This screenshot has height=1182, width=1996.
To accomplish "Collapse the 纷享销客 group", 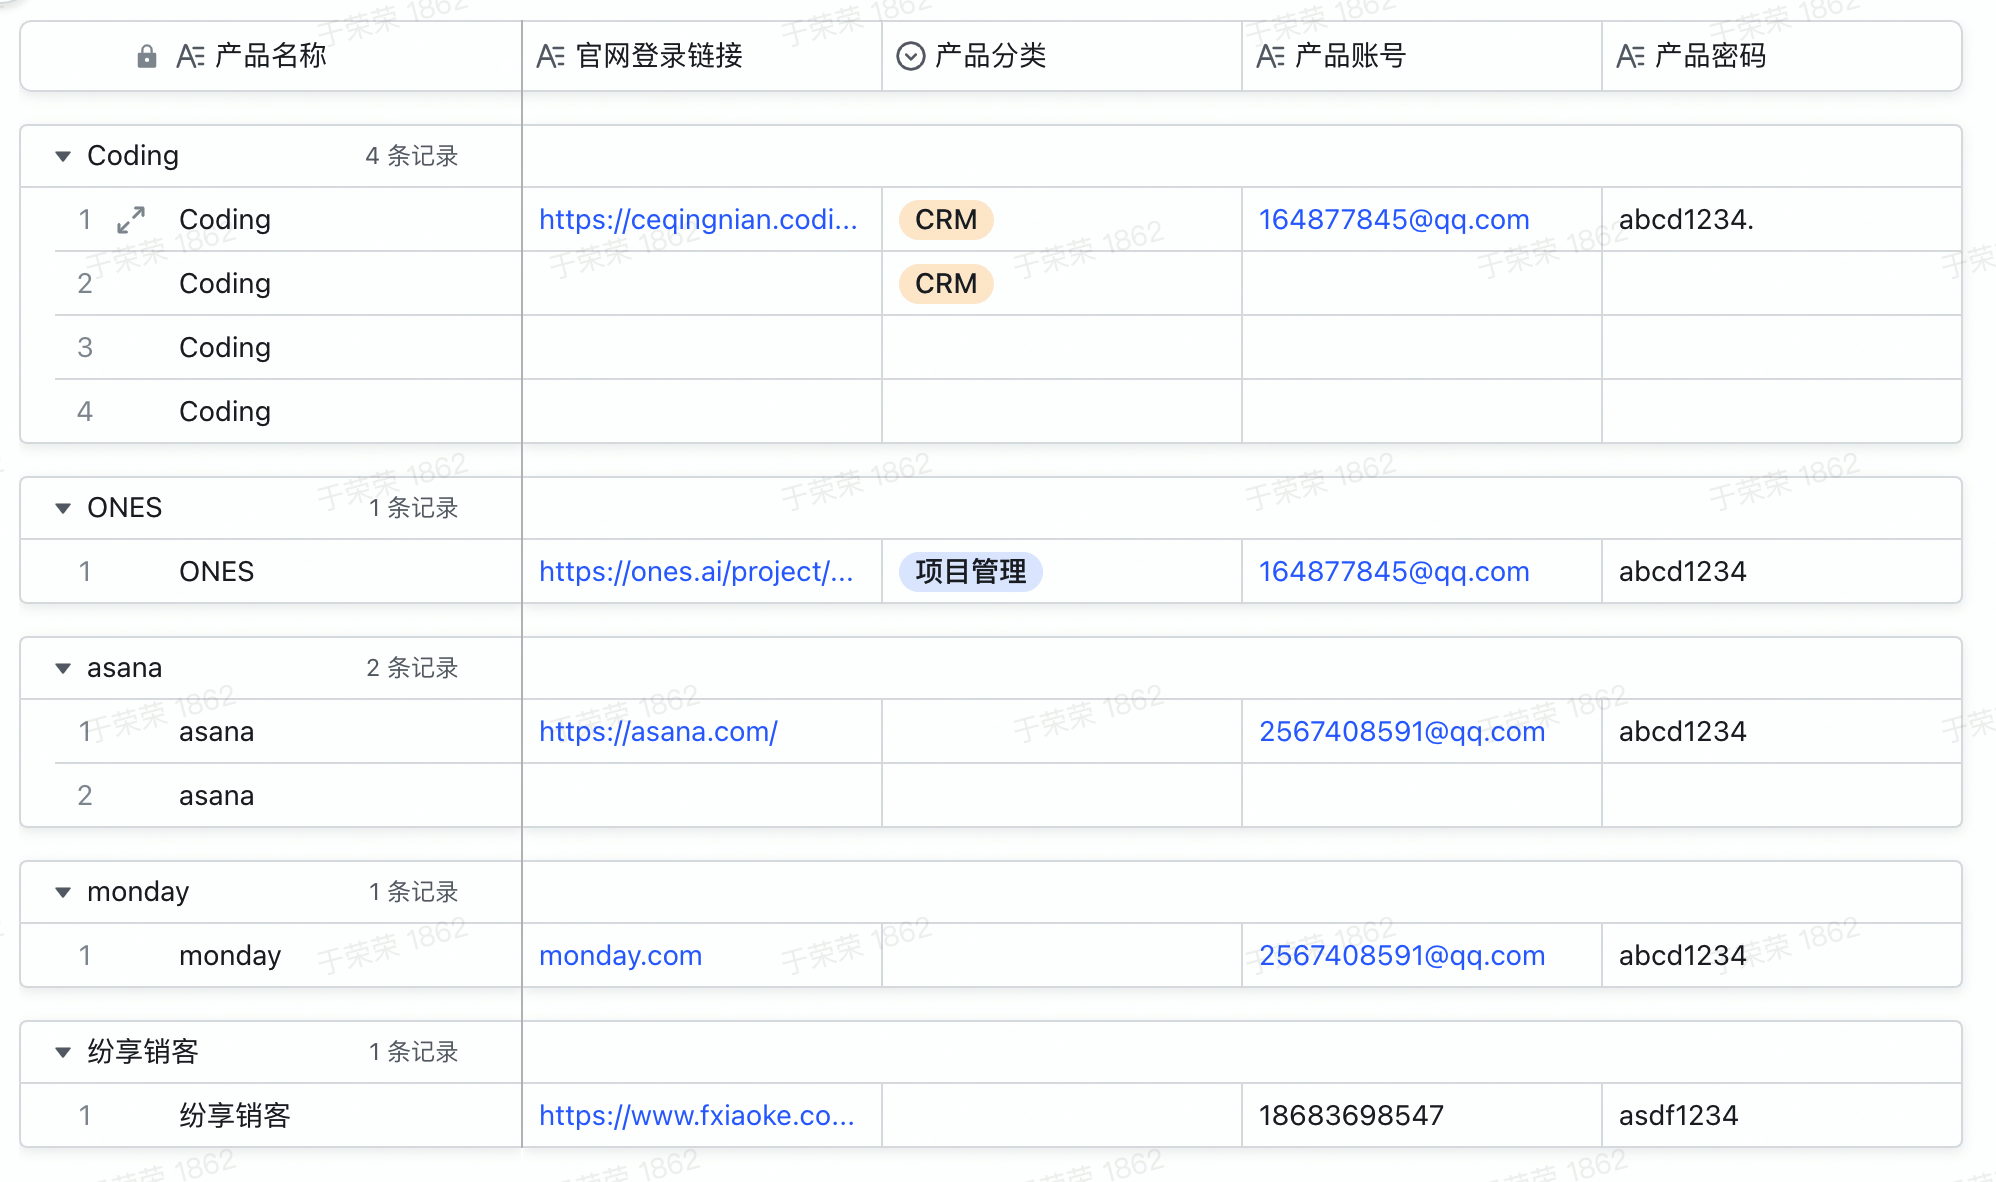I will (x=63, y=1052).
